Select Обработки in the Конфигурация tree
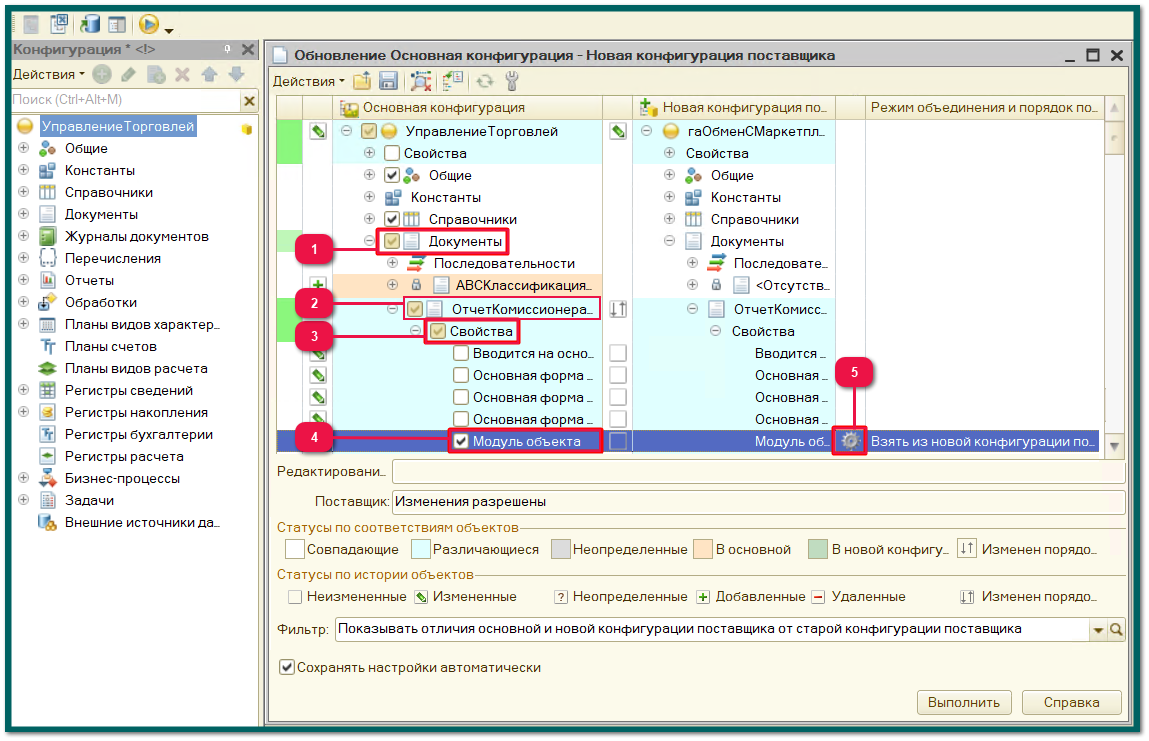The image size is (1149, 741). [x=100, y=302]
